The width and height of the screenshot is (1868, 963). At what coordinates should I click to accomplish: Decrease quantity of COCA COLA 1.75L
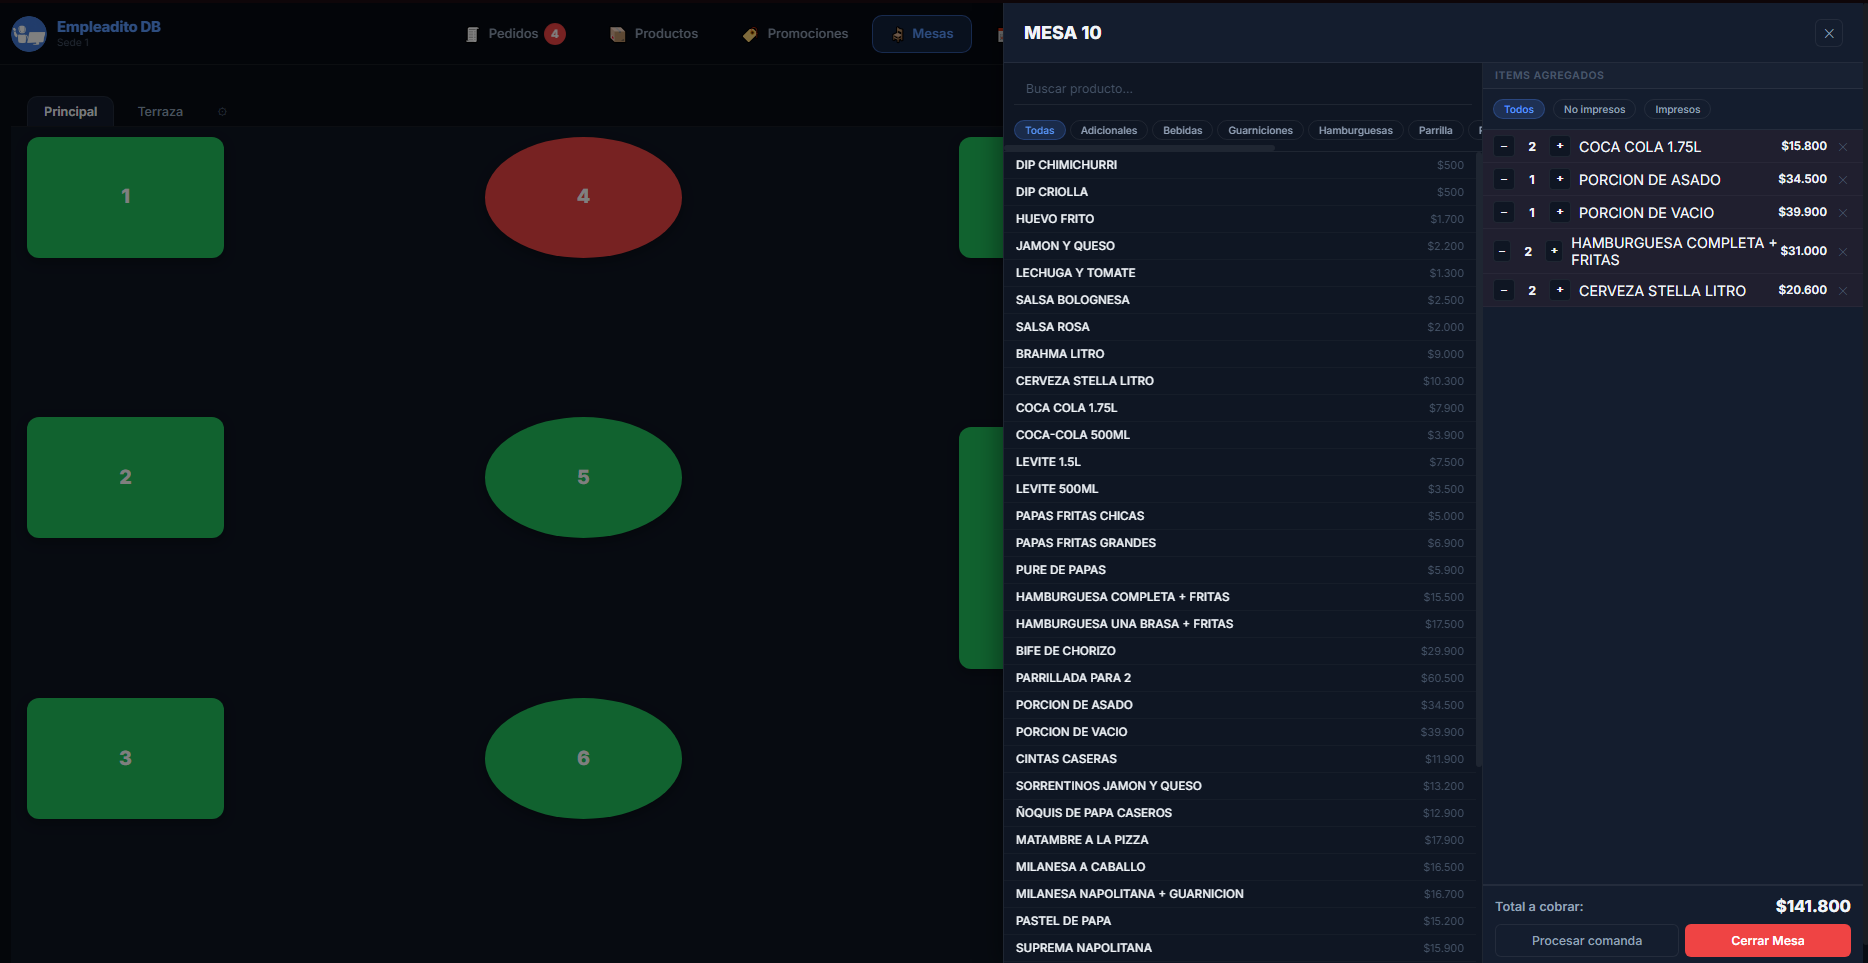tap(1503, 147)
